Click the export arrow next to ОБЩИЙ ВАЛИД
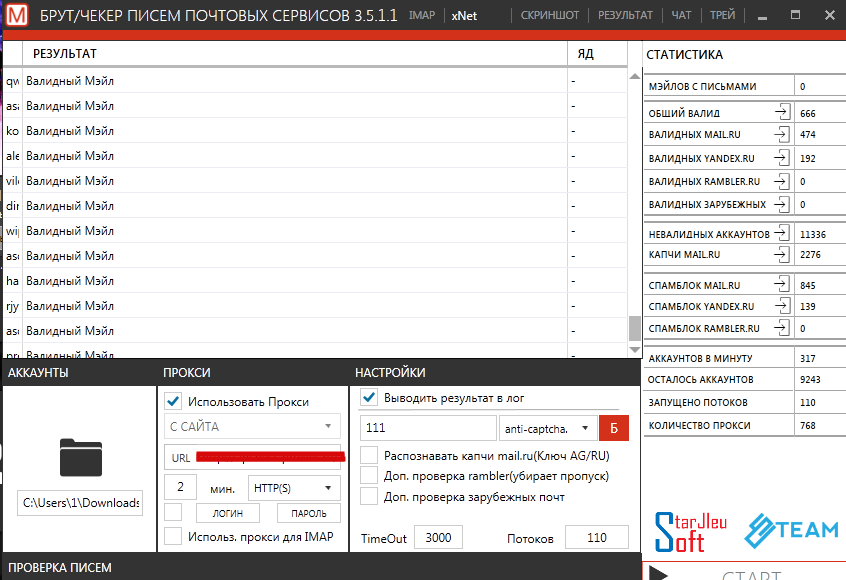The width and height of the screenshot is (846, 580). pyautogui.click(x=782, y=113)
